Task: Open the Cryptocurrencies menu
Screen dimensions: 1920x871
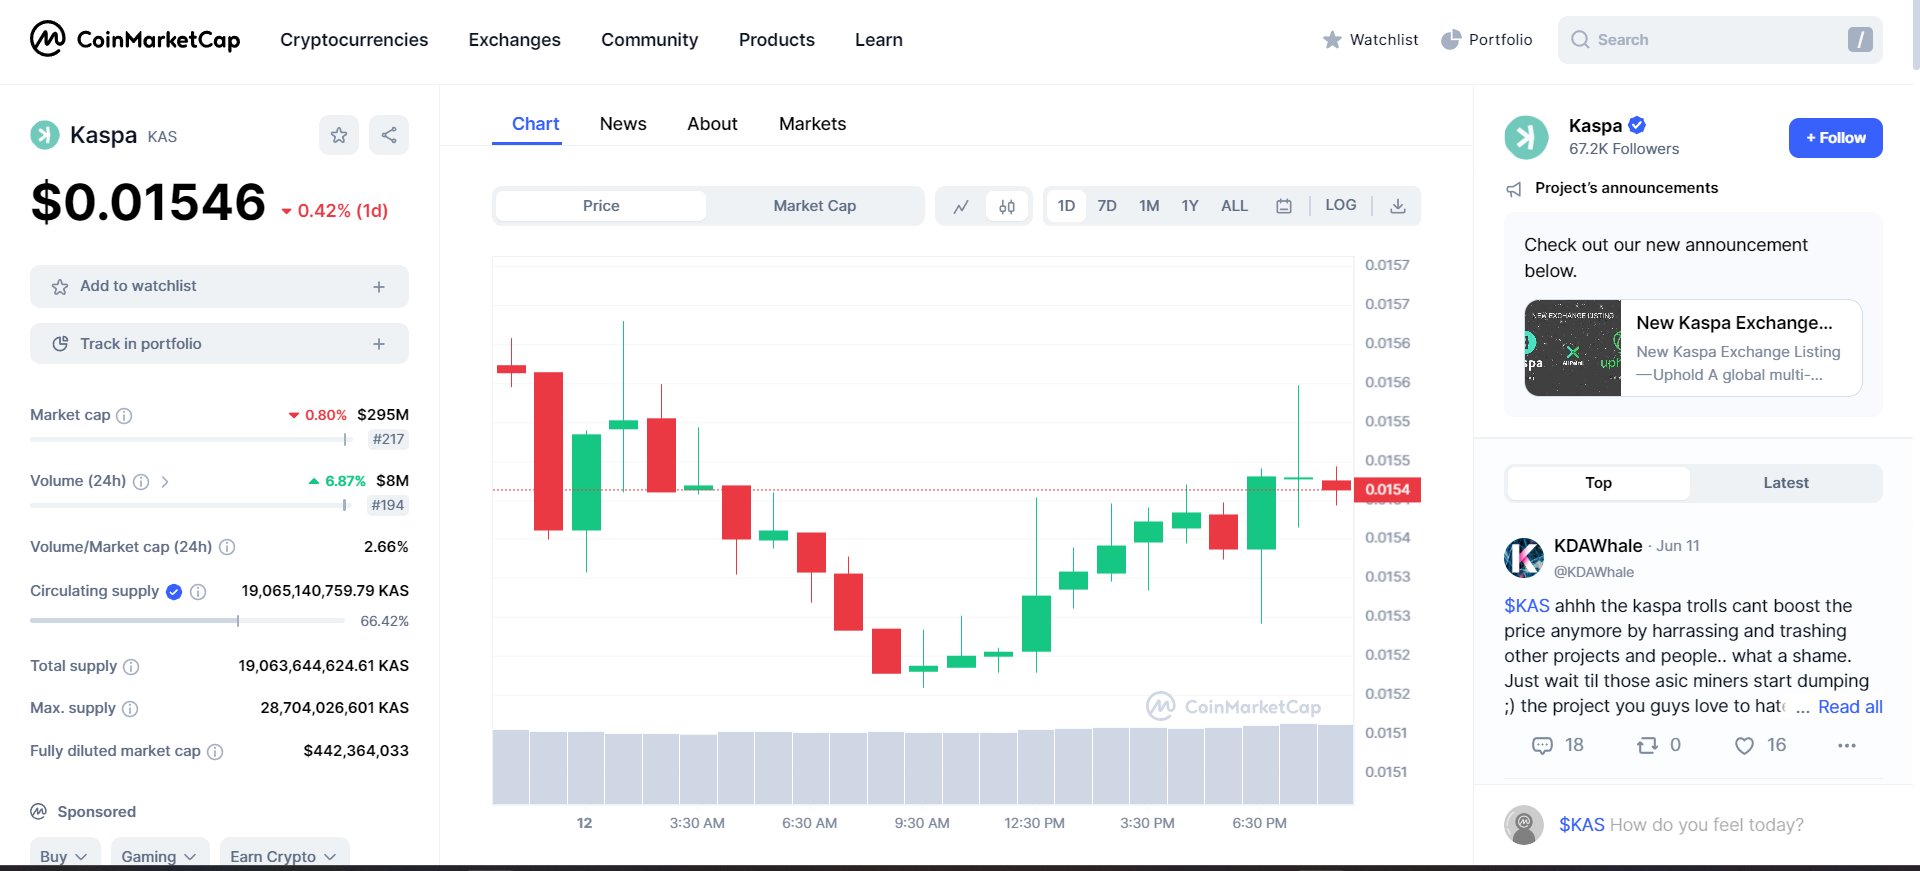Action: [354, 40]
